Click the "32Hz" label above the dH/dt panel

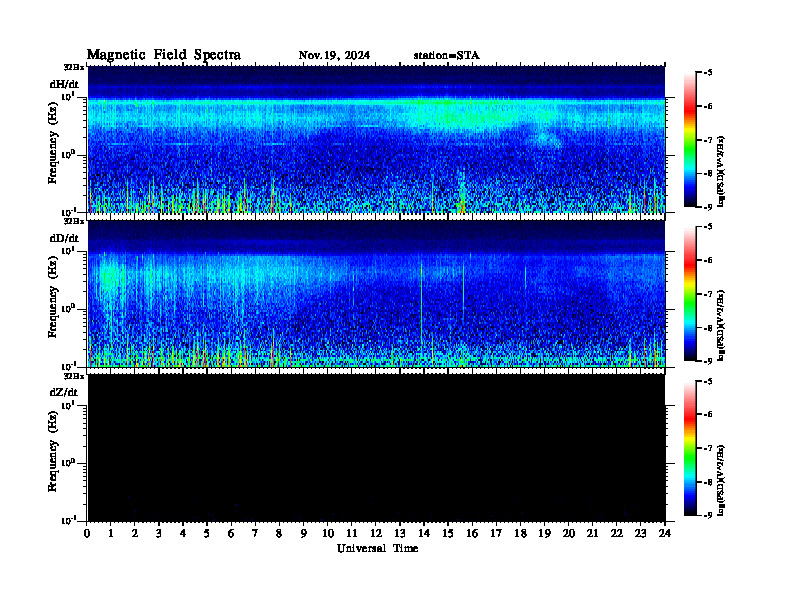click(74, 67)
